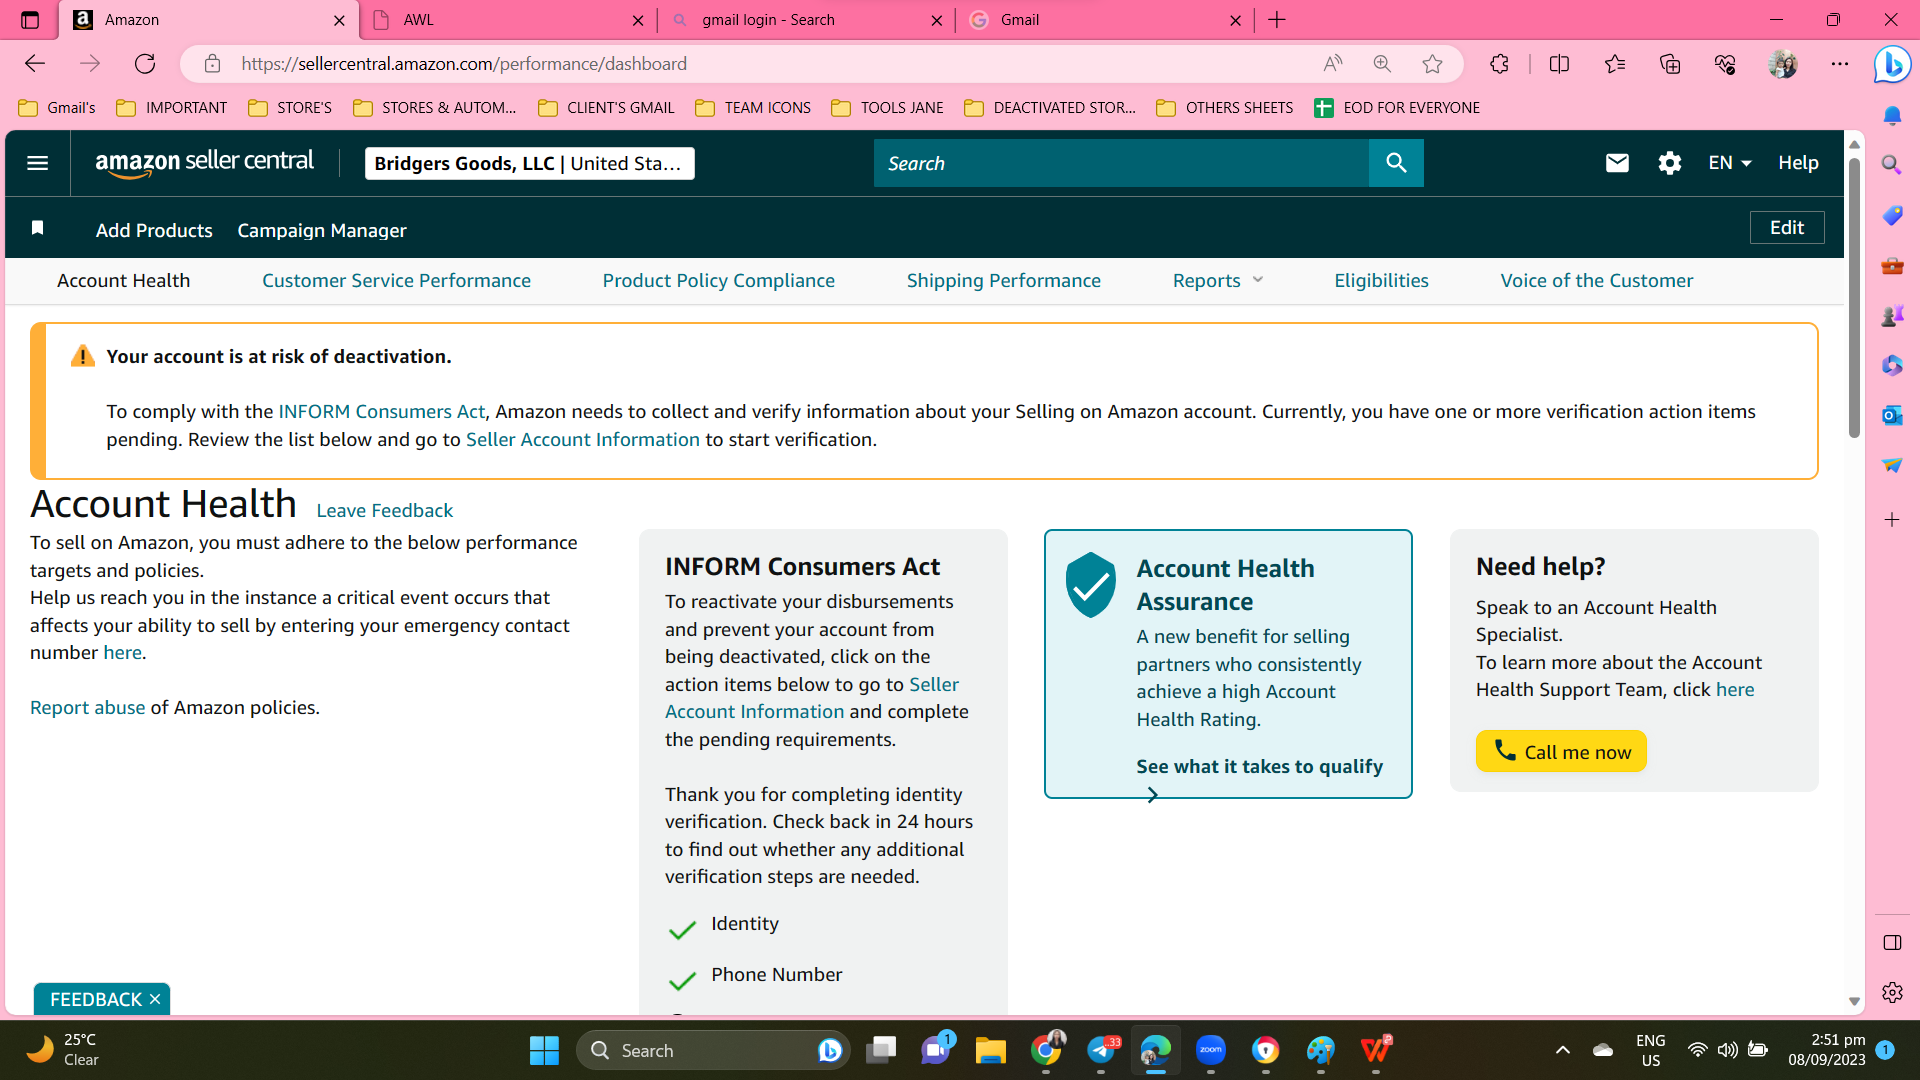Open Seller Central settings gear

(x=1669, y=163)
